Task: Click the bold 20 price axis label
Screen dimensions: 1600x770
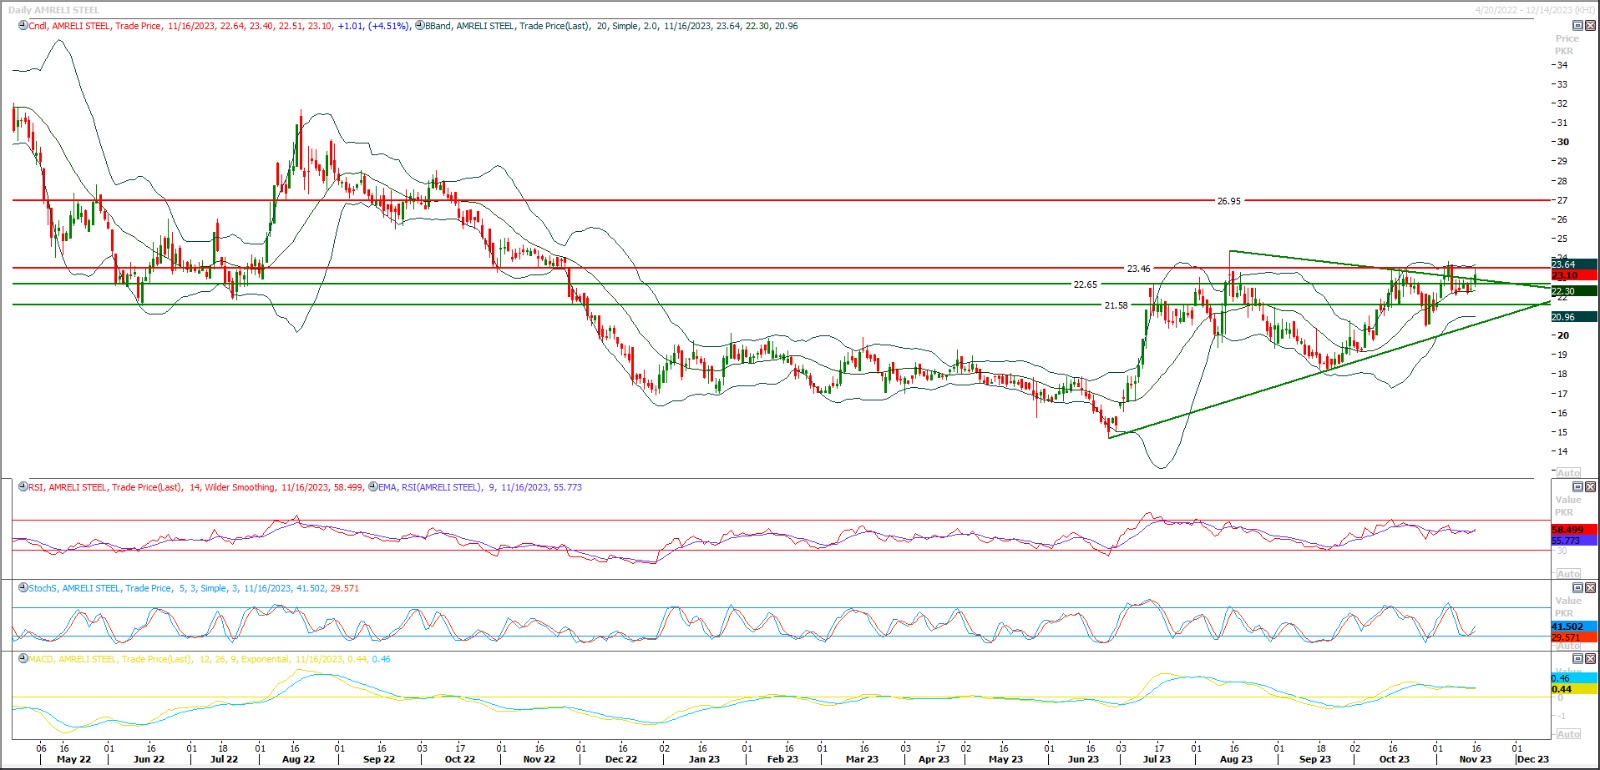Action: (1562, 336)
